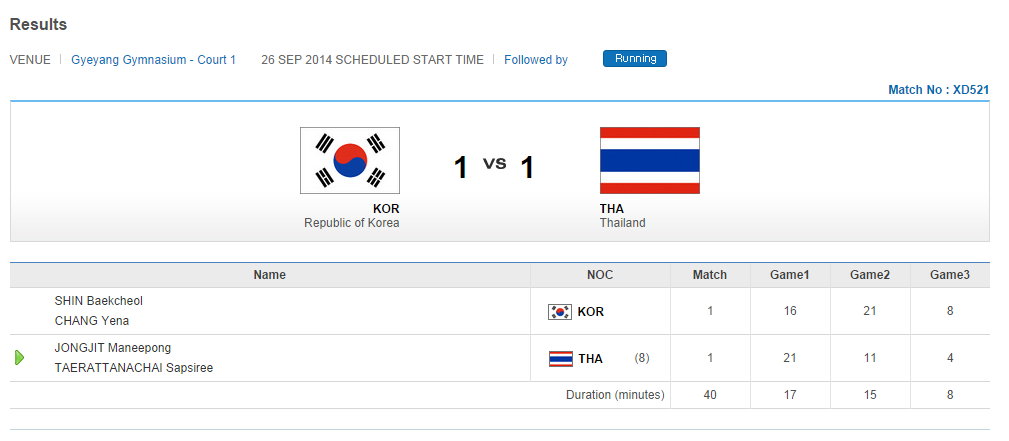The width and height of the screenshot is (1009, 441).
Task: Click the Game2 column header
Action: [x=870, y=275]
